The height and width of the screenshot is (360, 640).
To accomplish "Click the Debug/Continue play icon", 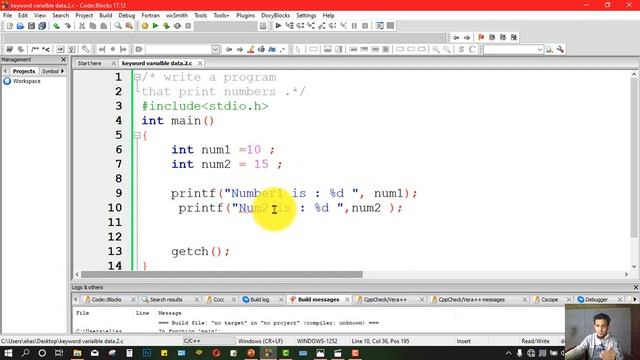I will pos(278,26).
